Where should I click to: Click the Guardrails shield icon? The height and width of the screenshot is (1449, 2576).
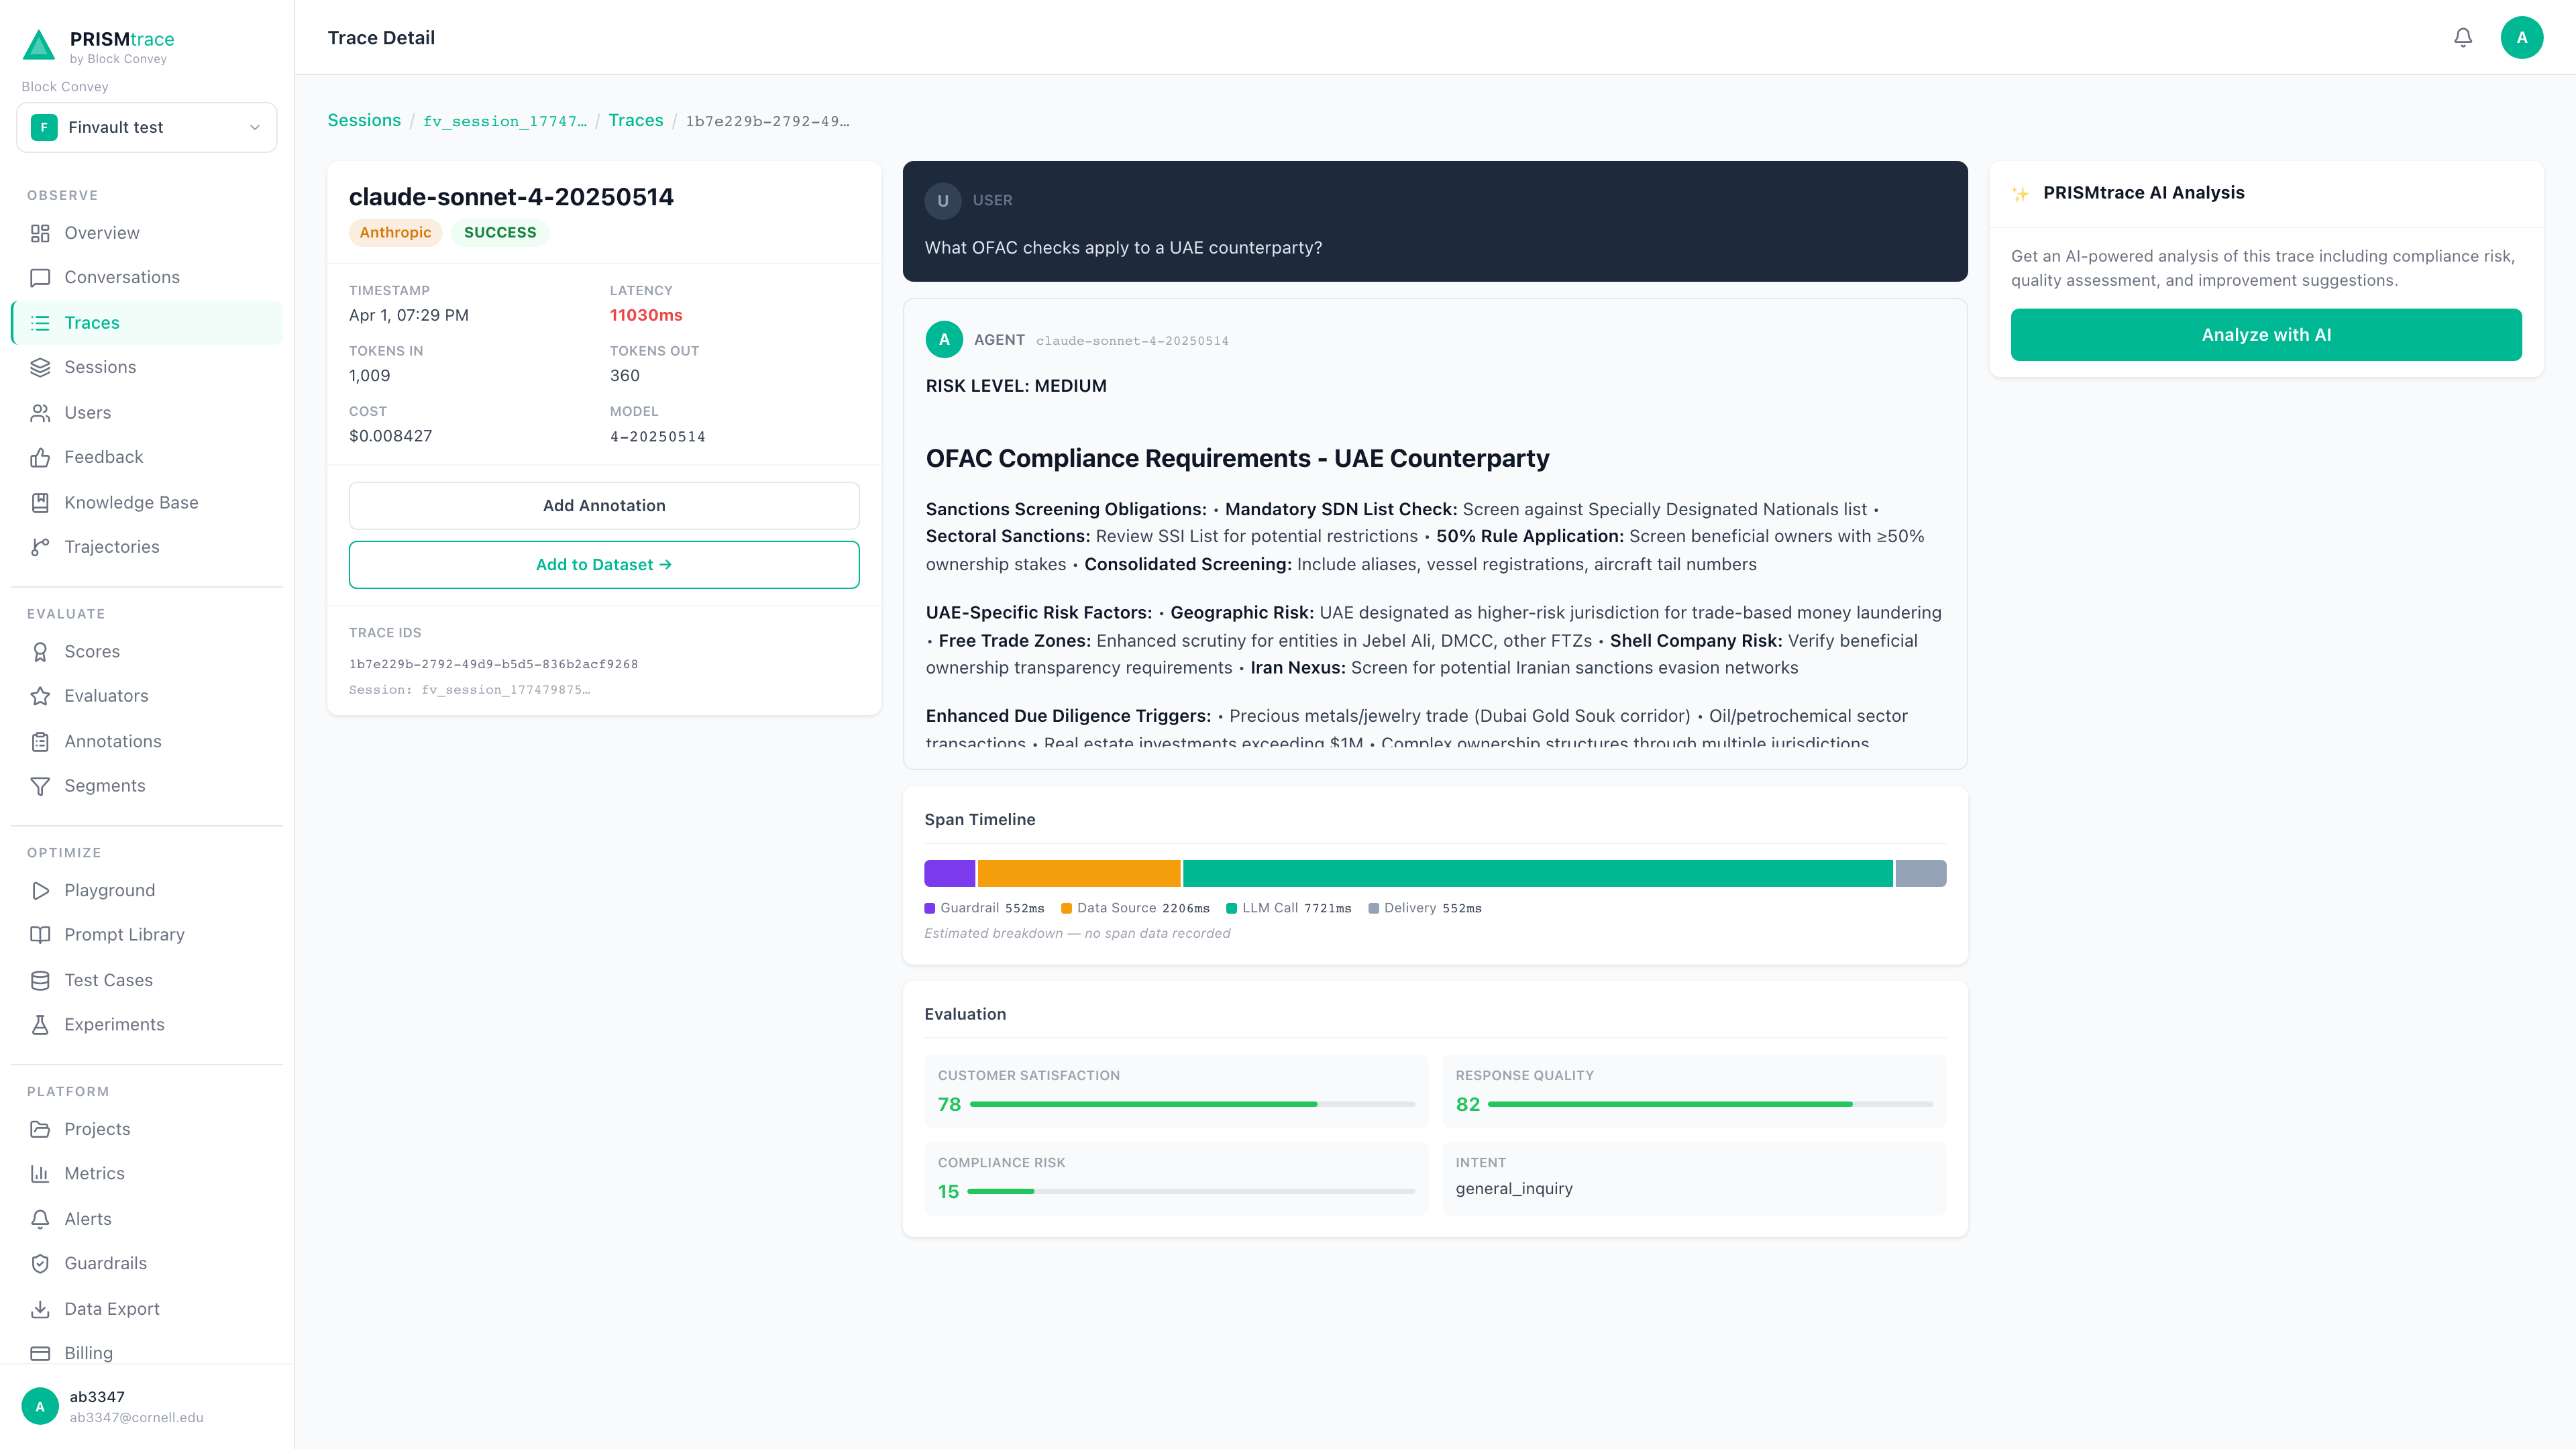click(40, 1263)
